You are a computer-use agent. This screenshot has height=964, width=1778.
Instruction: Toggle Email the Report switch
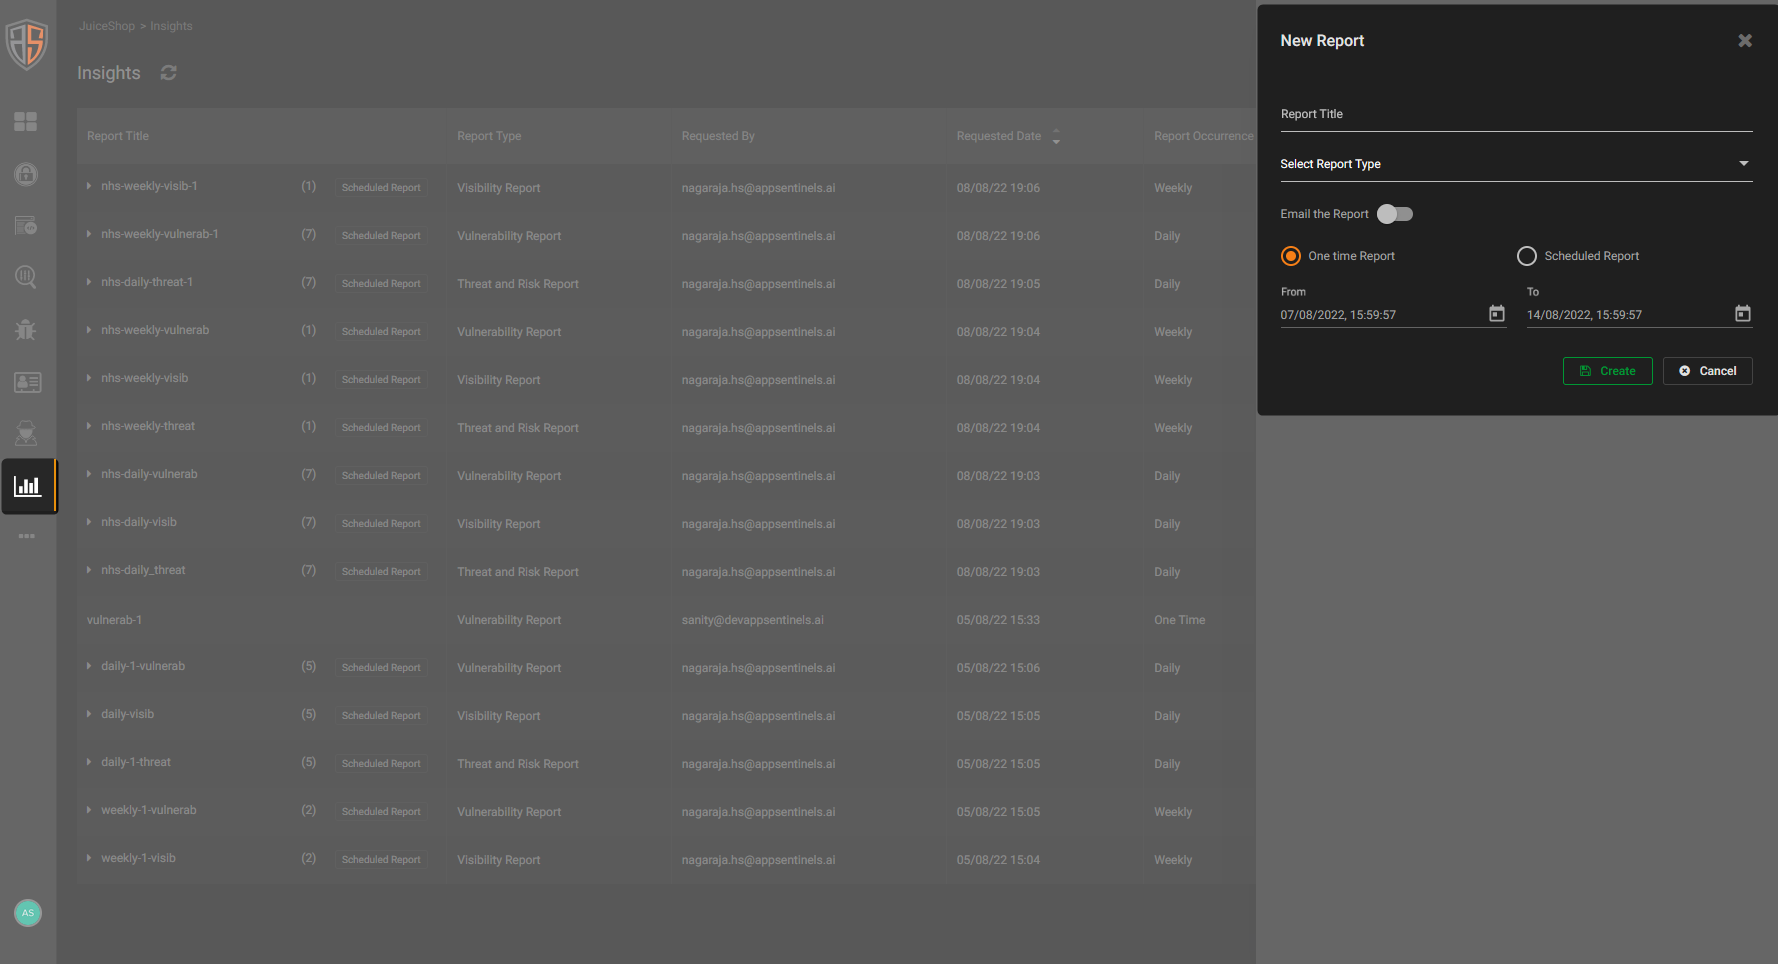tap(1395, 214)
